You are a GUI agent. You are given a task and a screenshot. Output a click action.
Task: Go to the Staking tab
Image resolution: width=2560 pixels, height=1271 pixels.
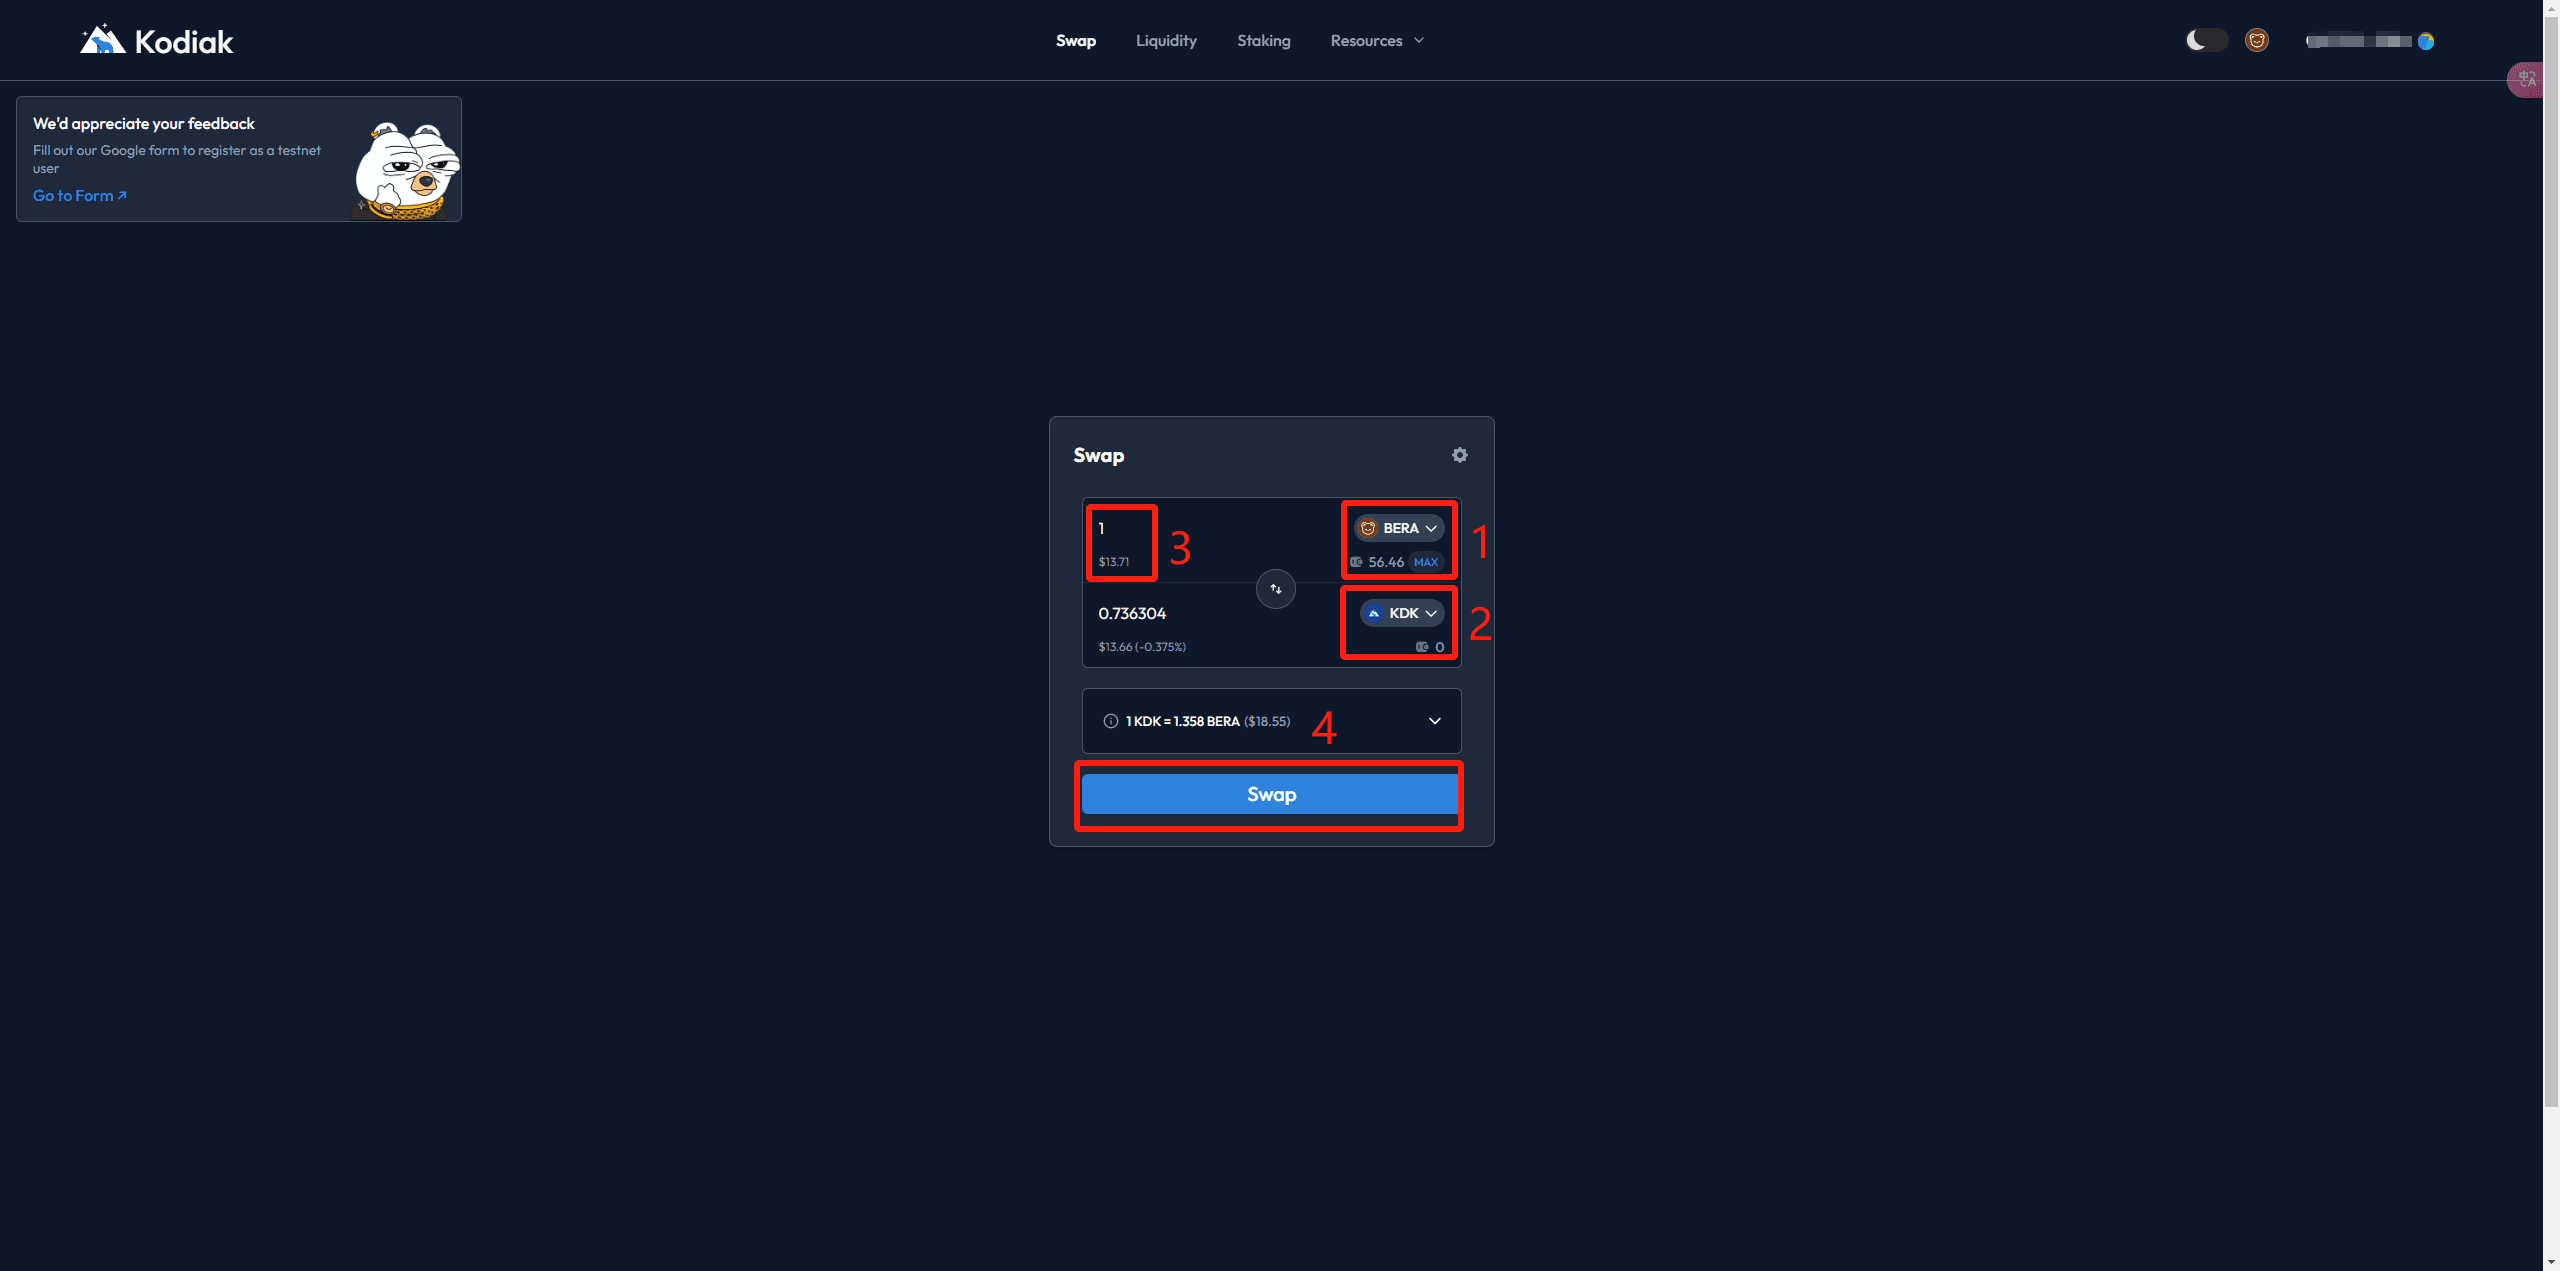coord(1263,41)
